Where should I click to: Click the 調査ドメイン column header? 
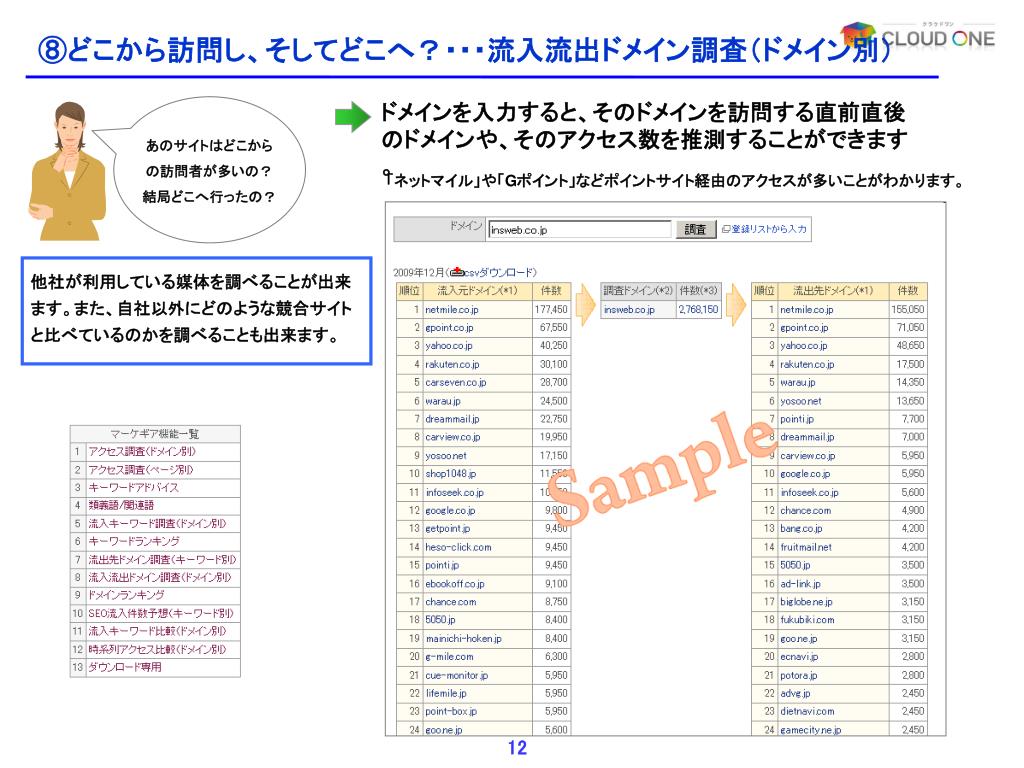638,291
